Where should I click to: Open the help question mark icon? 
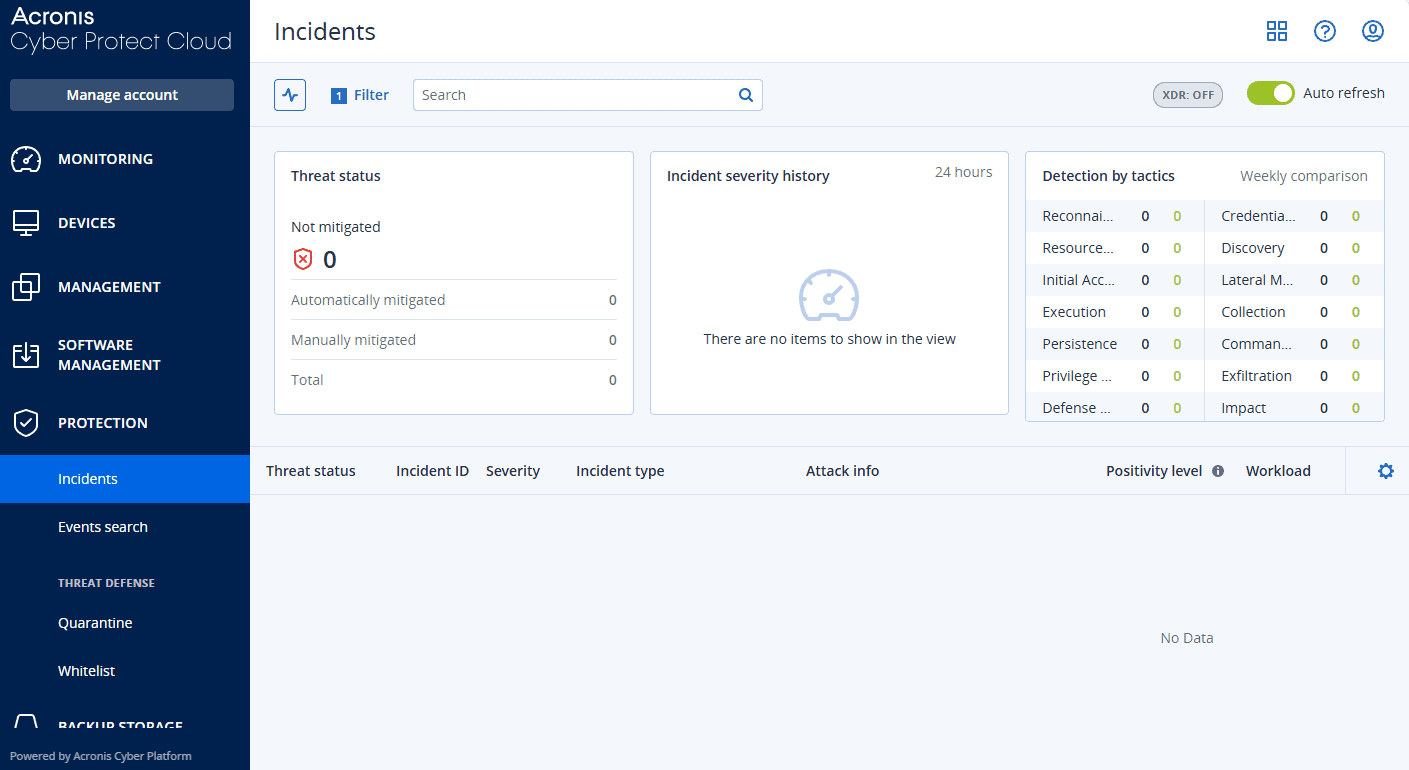pos(1324,31)
